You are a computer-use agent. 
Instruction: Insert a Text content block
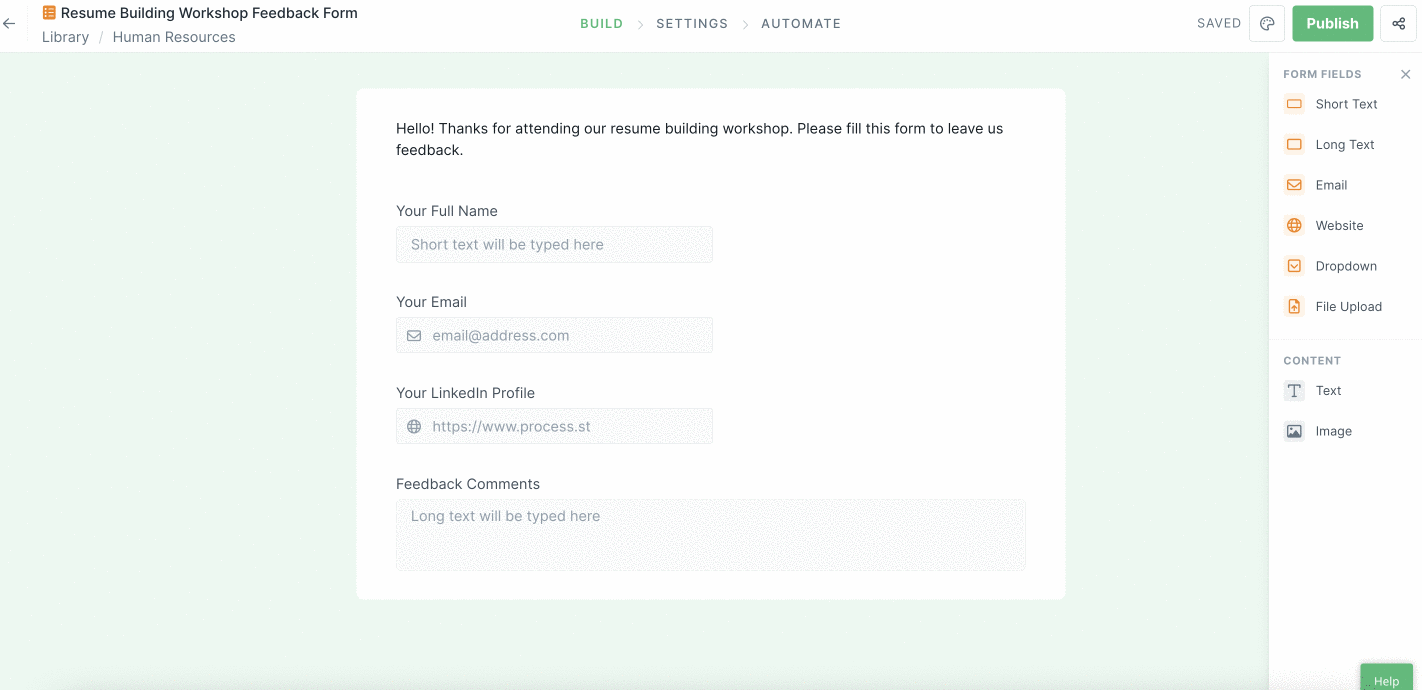1294,391
